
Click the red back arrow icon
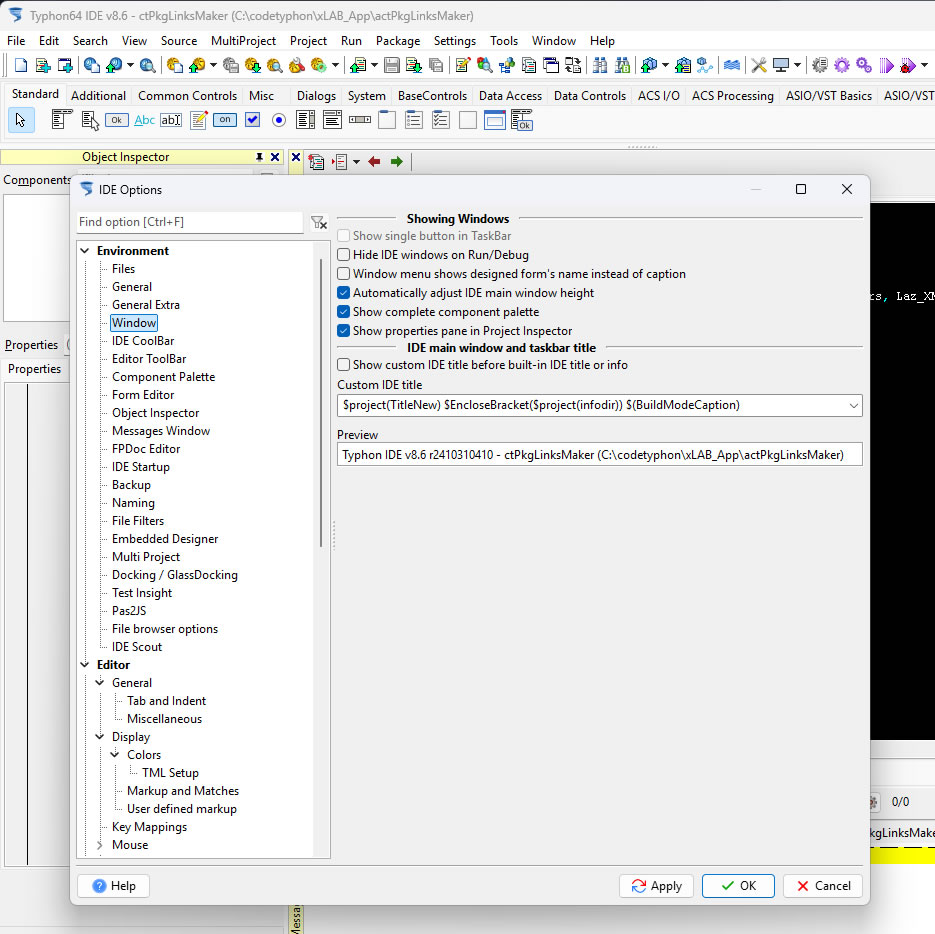[x=374, y=162]
